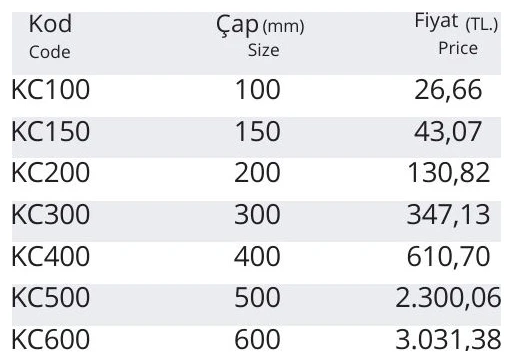
Task: Select the KC100 code cell
Action: click(x=51, y=89)
